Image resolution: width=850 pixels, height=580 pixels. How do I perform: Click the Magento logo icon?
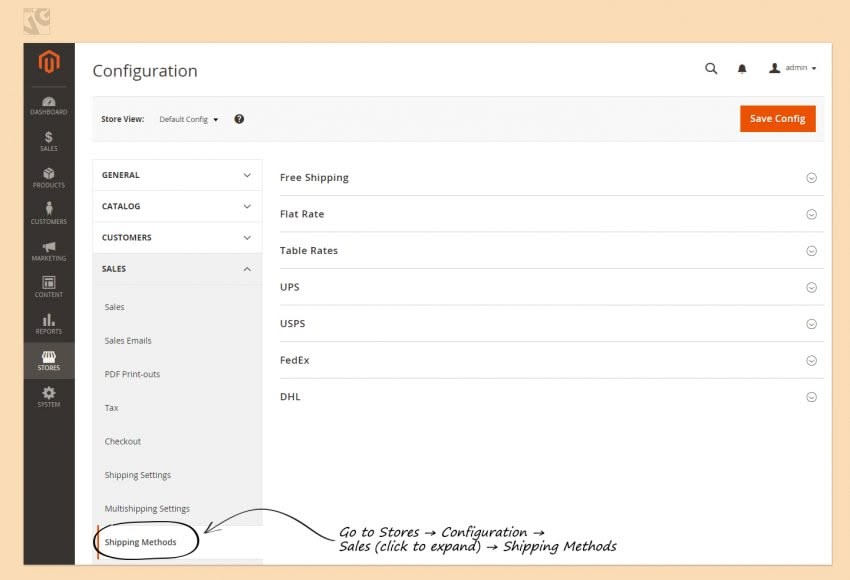[x=49, y=61]
